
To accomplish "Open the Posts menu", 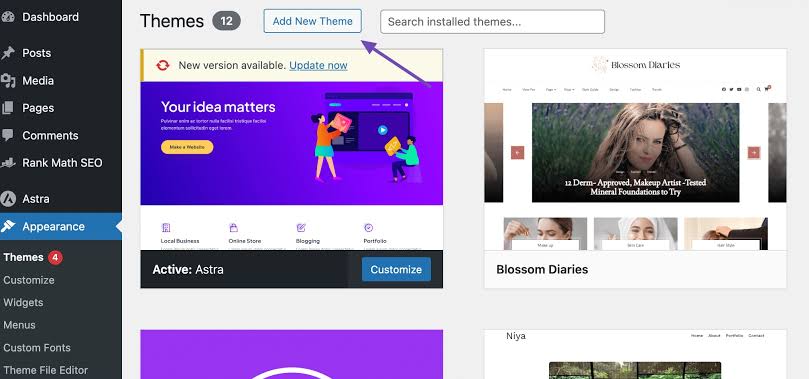I will click(x=37, y=53).
